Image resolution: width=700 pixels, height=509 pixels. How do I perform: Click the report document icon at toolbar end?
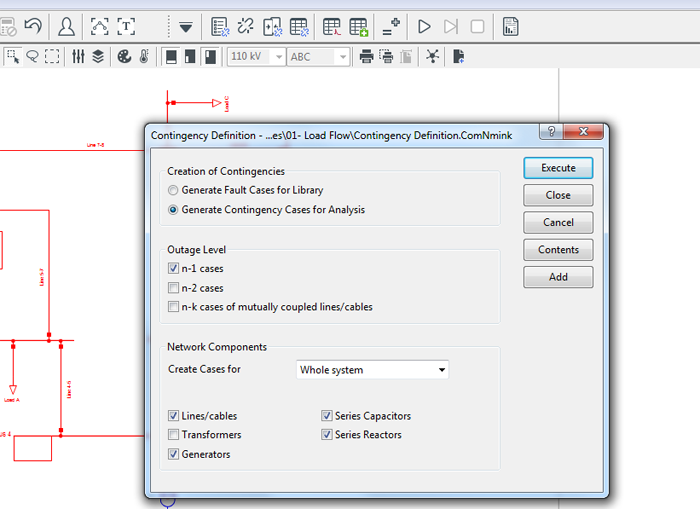click(510, 26)
